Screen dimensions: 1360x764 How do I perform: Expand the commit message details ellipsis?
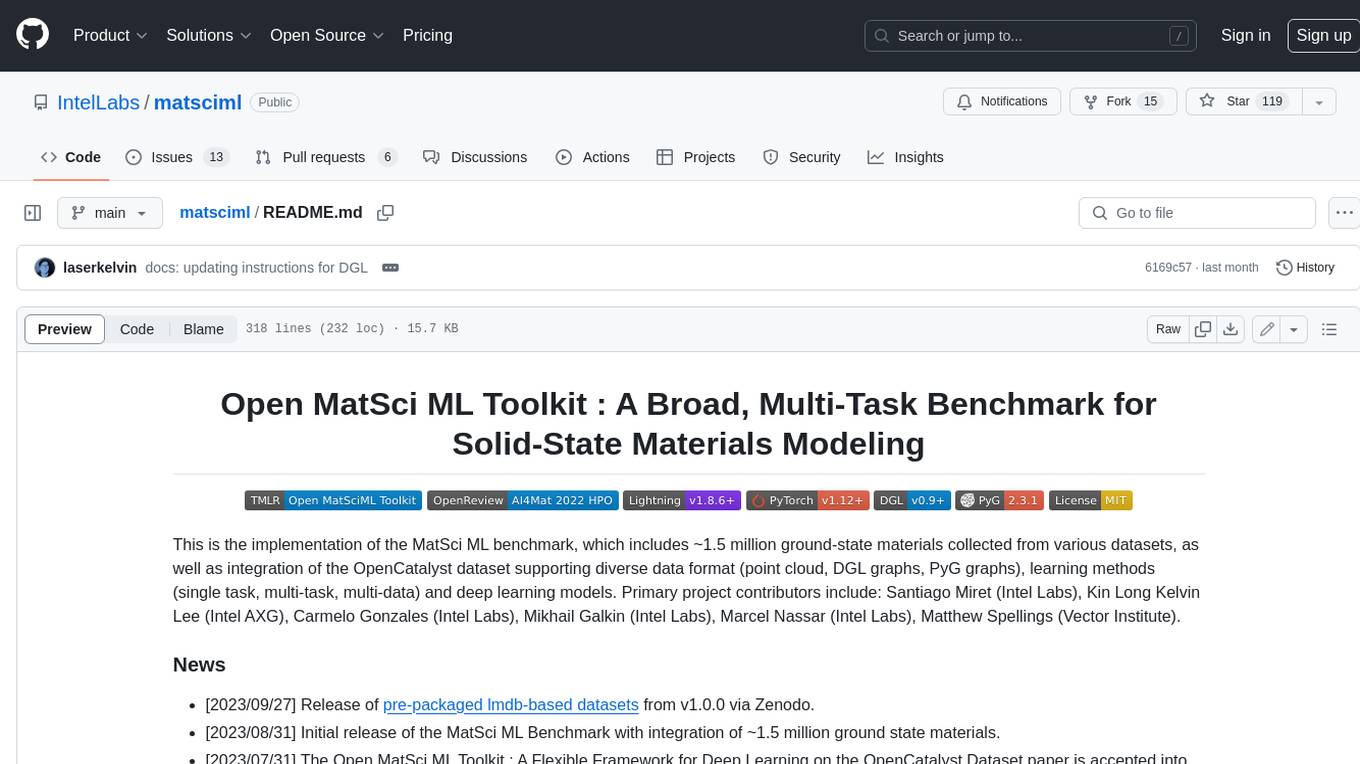click(x=391, y=268)
